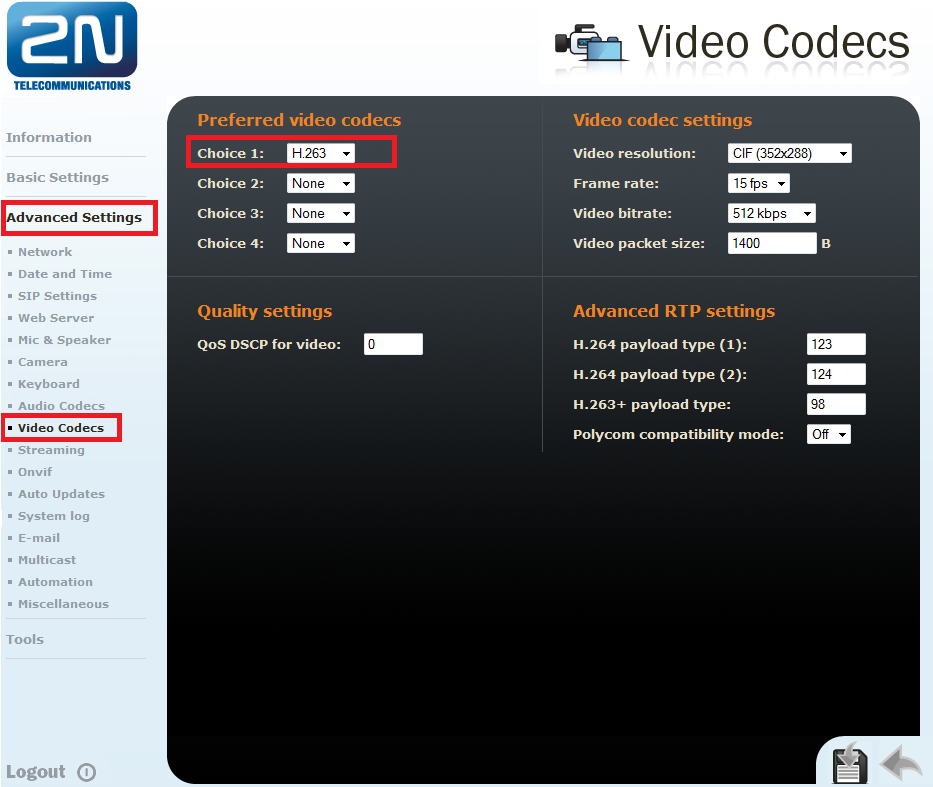Screen dimensions: 933x787
Task: Click the 2N Telecommunications logo
Action: [x=71, y=47]
